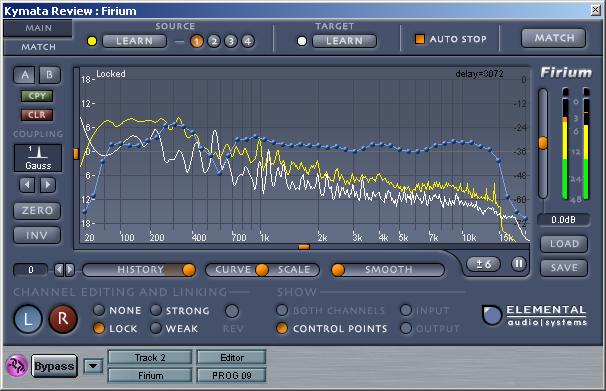Click the 0.0dB gain value field
This screenshot has width=606, height=391.
(x=563, y=220)
